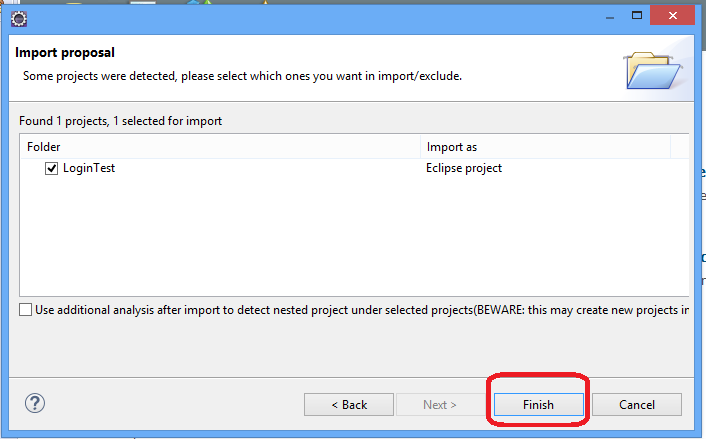
Task: Click the Eclipse project import type cell
Action: tap(464, 168)
